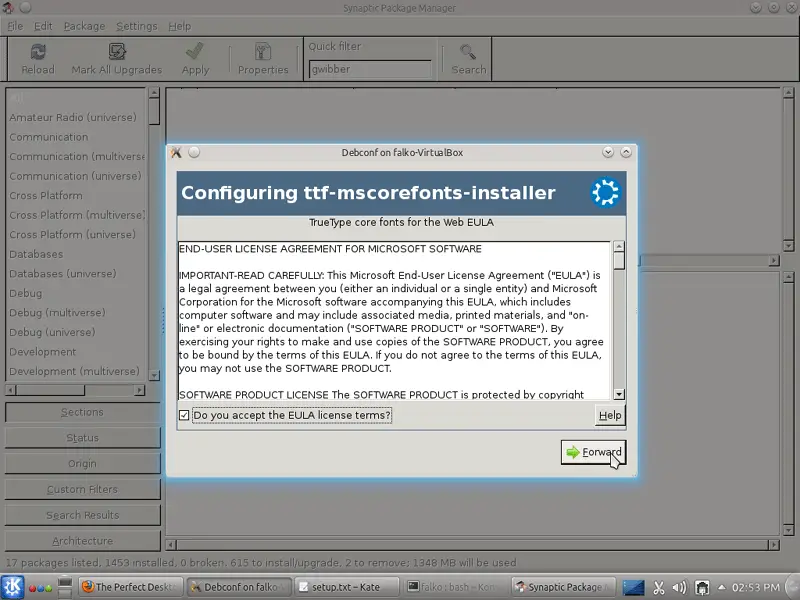Click the EULA text scroll-down arrow
800x600 pixels.
click(x=619, y=394)
